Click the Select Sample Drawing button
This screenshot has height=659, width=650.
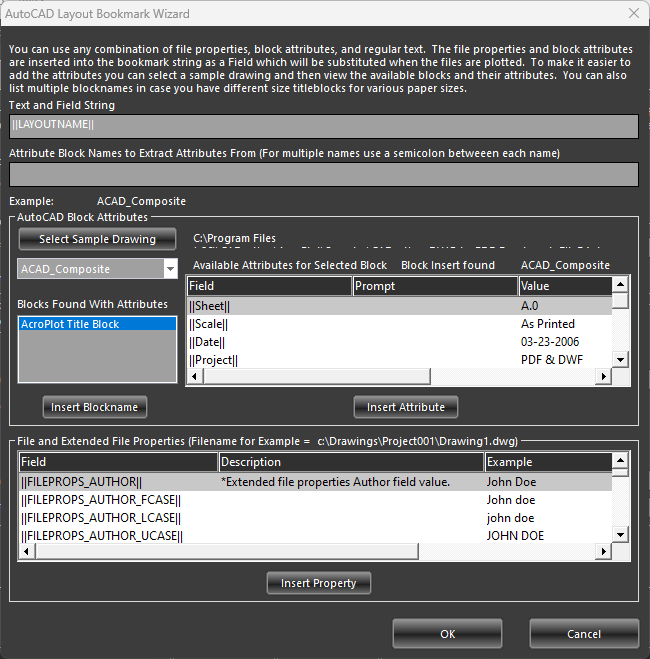97,239
